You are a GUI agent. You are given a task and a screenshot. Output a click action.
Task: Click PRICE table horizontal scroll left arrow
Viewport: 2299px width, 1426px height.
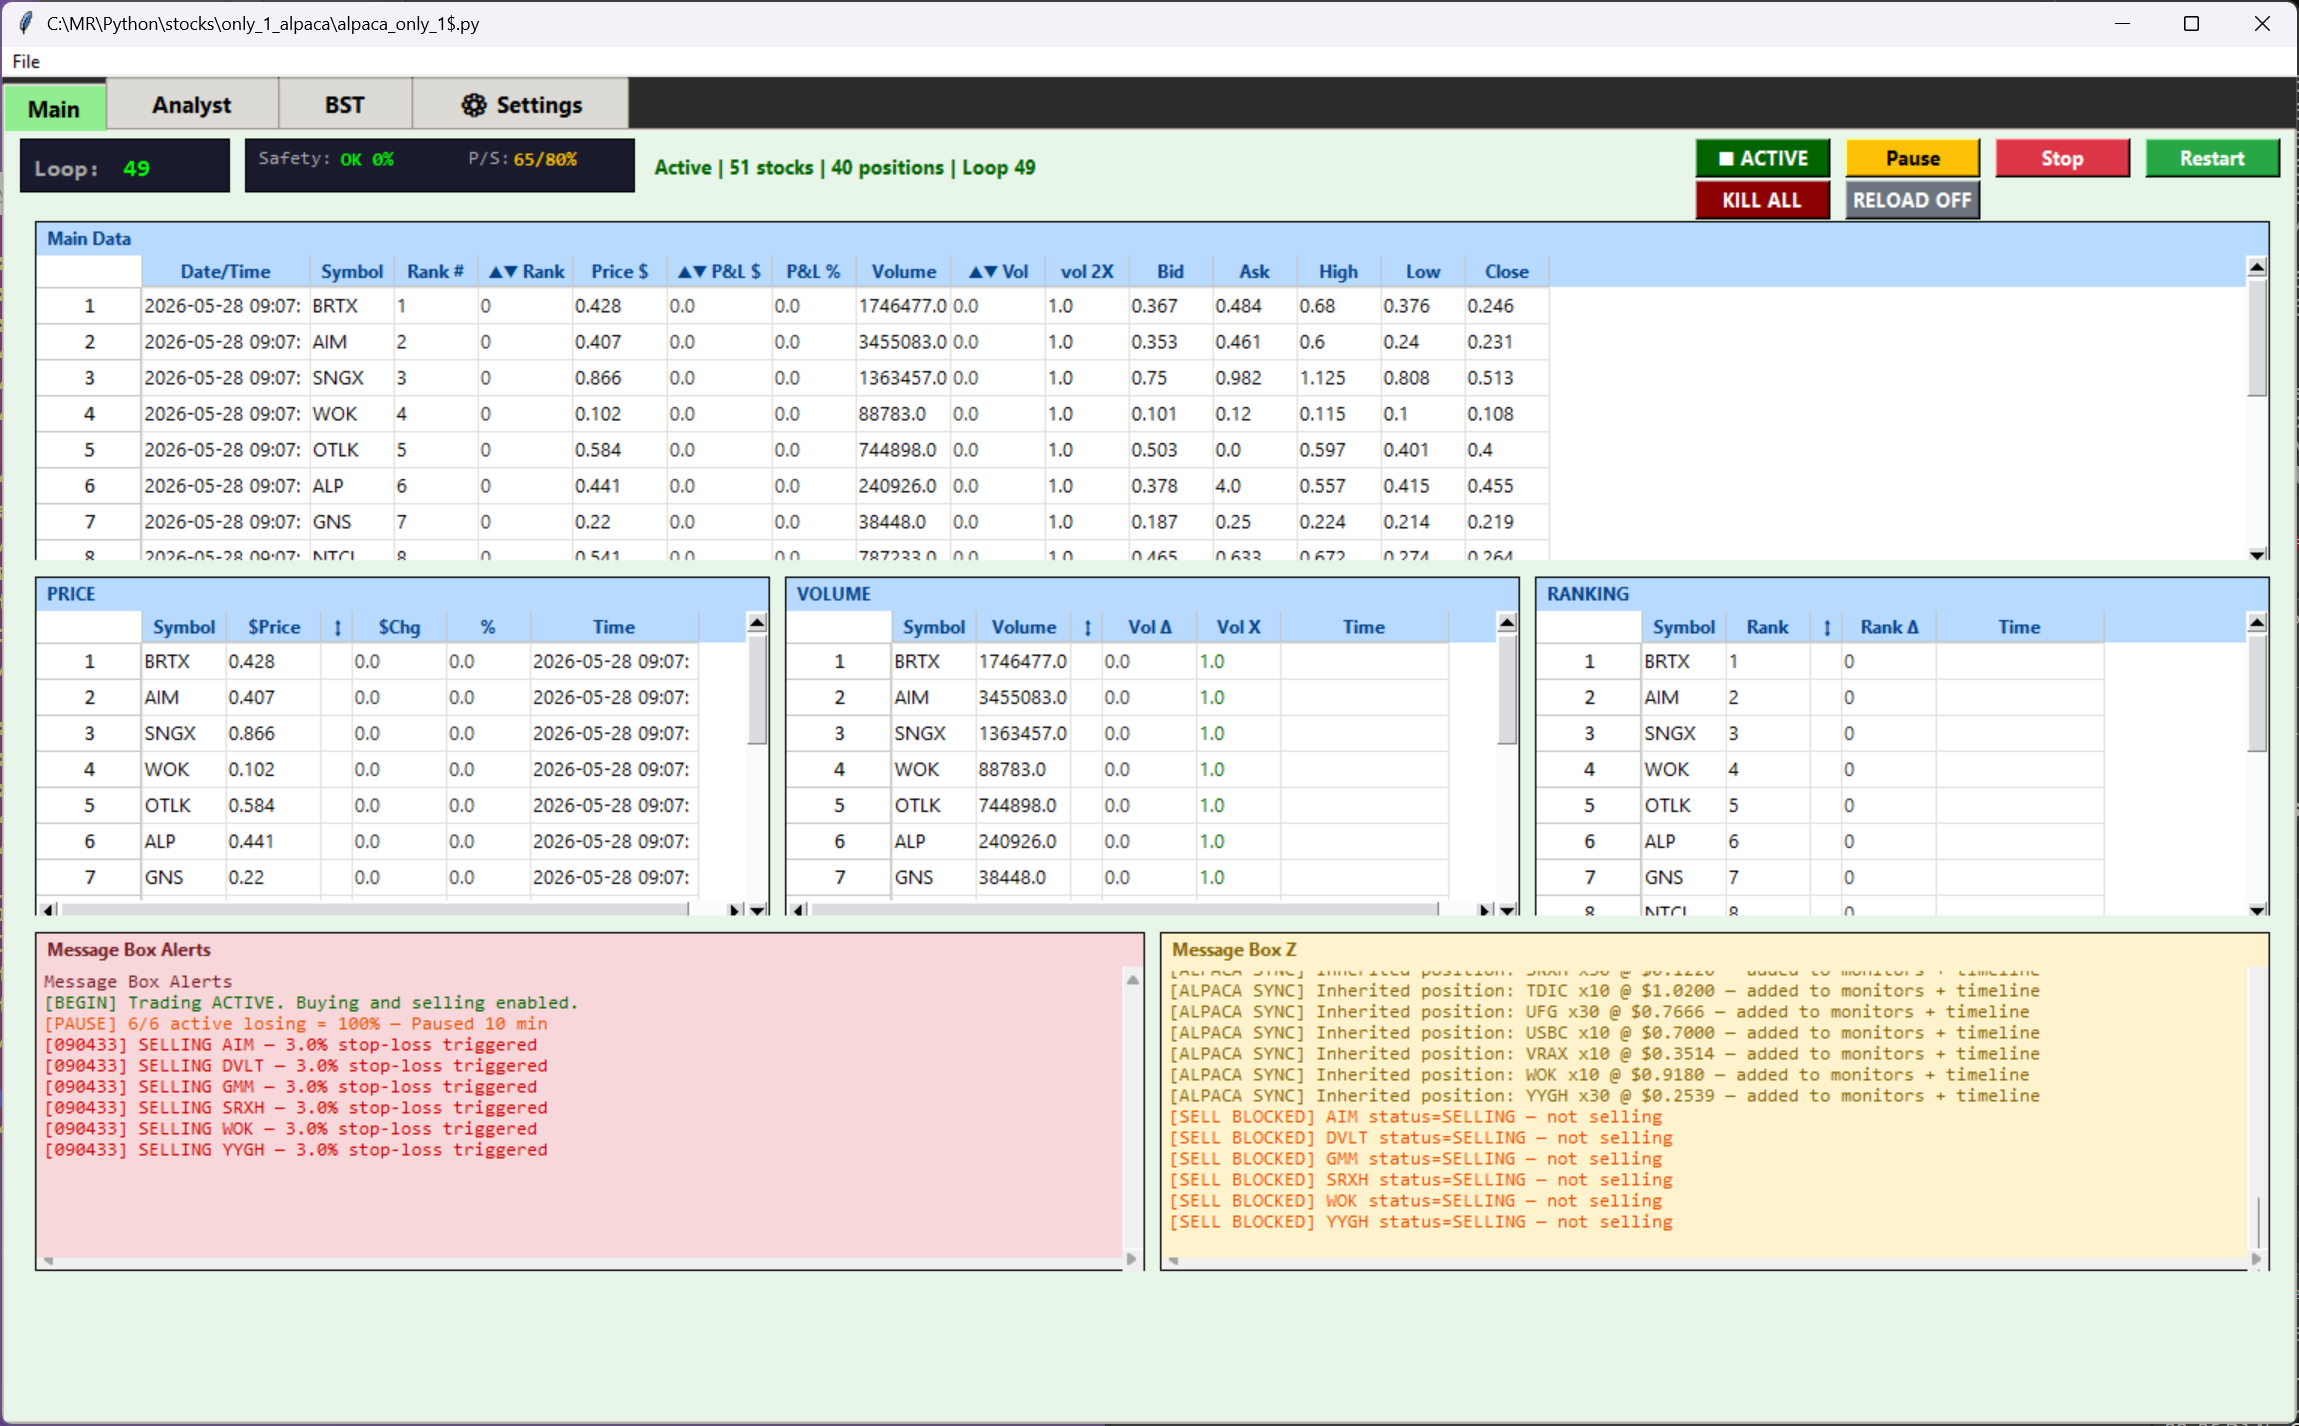pos(48,910)
